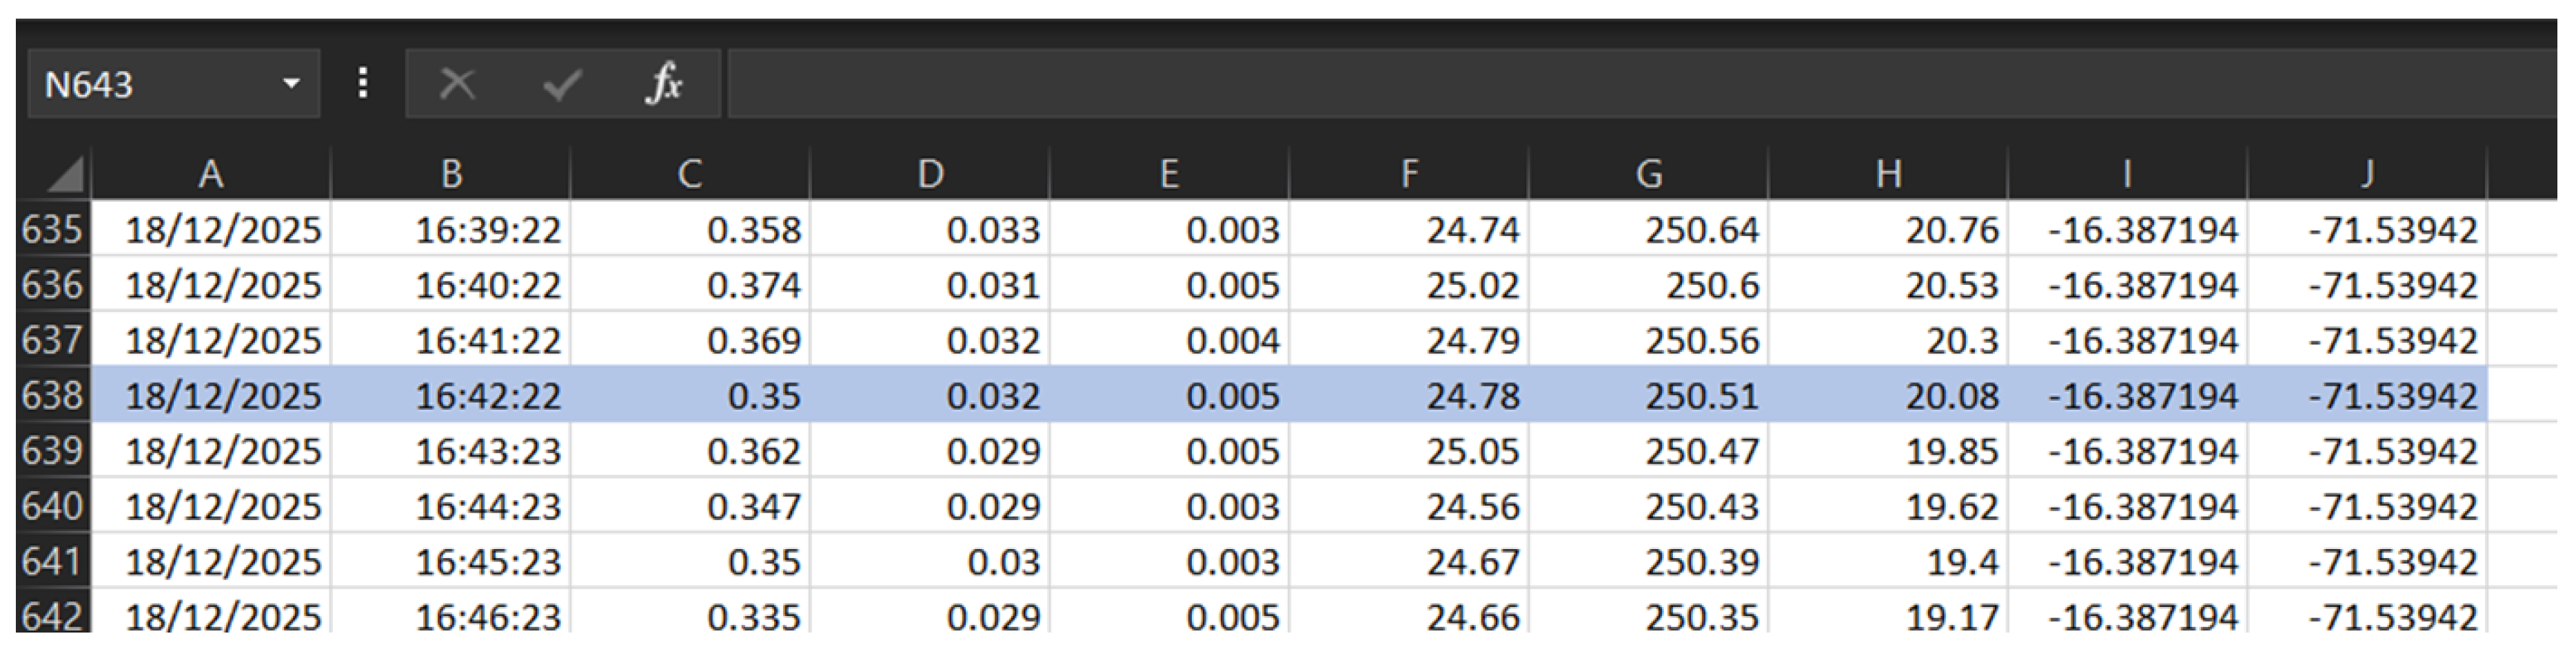Click cell with time 16:39:22

[x=450, y=230]
